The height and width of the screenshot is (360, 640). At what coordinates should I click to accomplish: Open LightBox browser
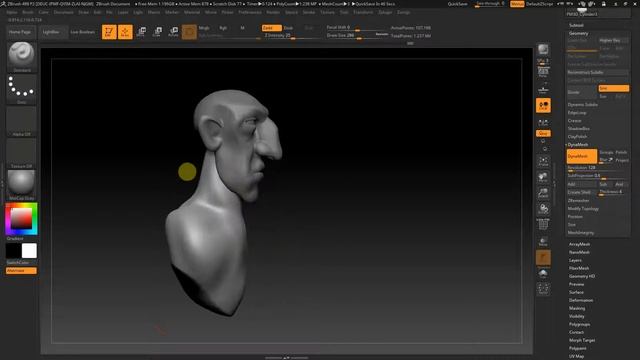tap(51, 32)
